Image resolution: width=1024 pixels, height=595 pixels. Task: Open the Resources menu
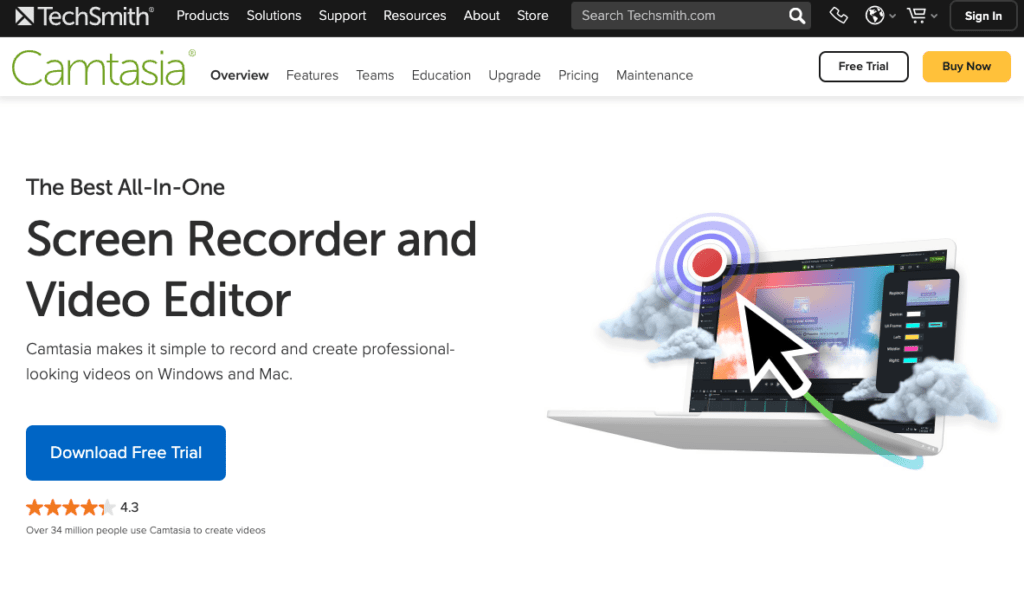(415, 16)
